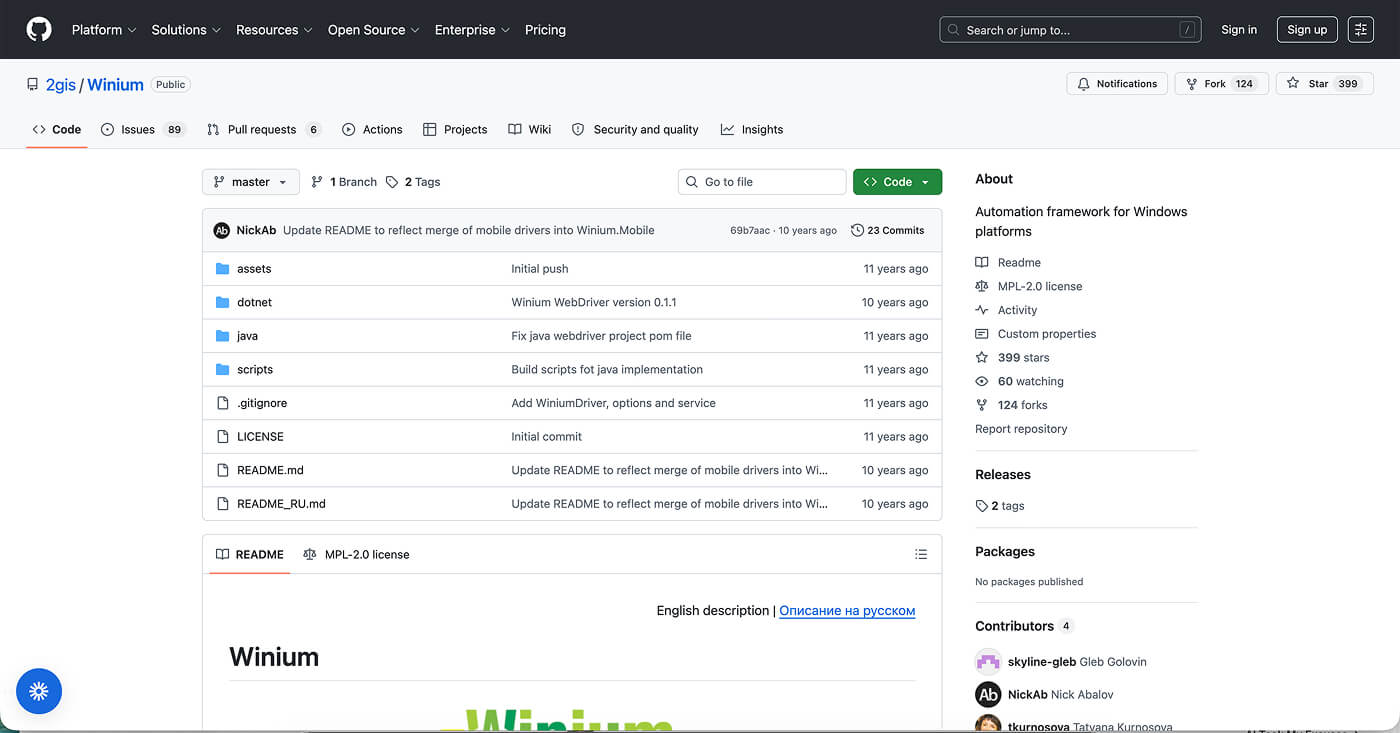Select the MPL-2.0 license tab
Viewport: 1400px width, 733px height.
pyautogui.click(x=356, y=554)
